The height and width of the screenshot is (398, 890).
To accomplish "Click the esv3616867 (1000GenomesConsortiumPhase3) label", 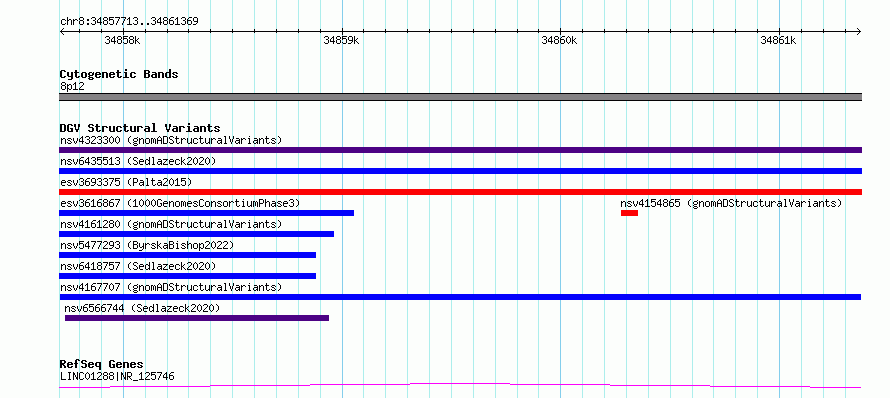I will (180, 203).
